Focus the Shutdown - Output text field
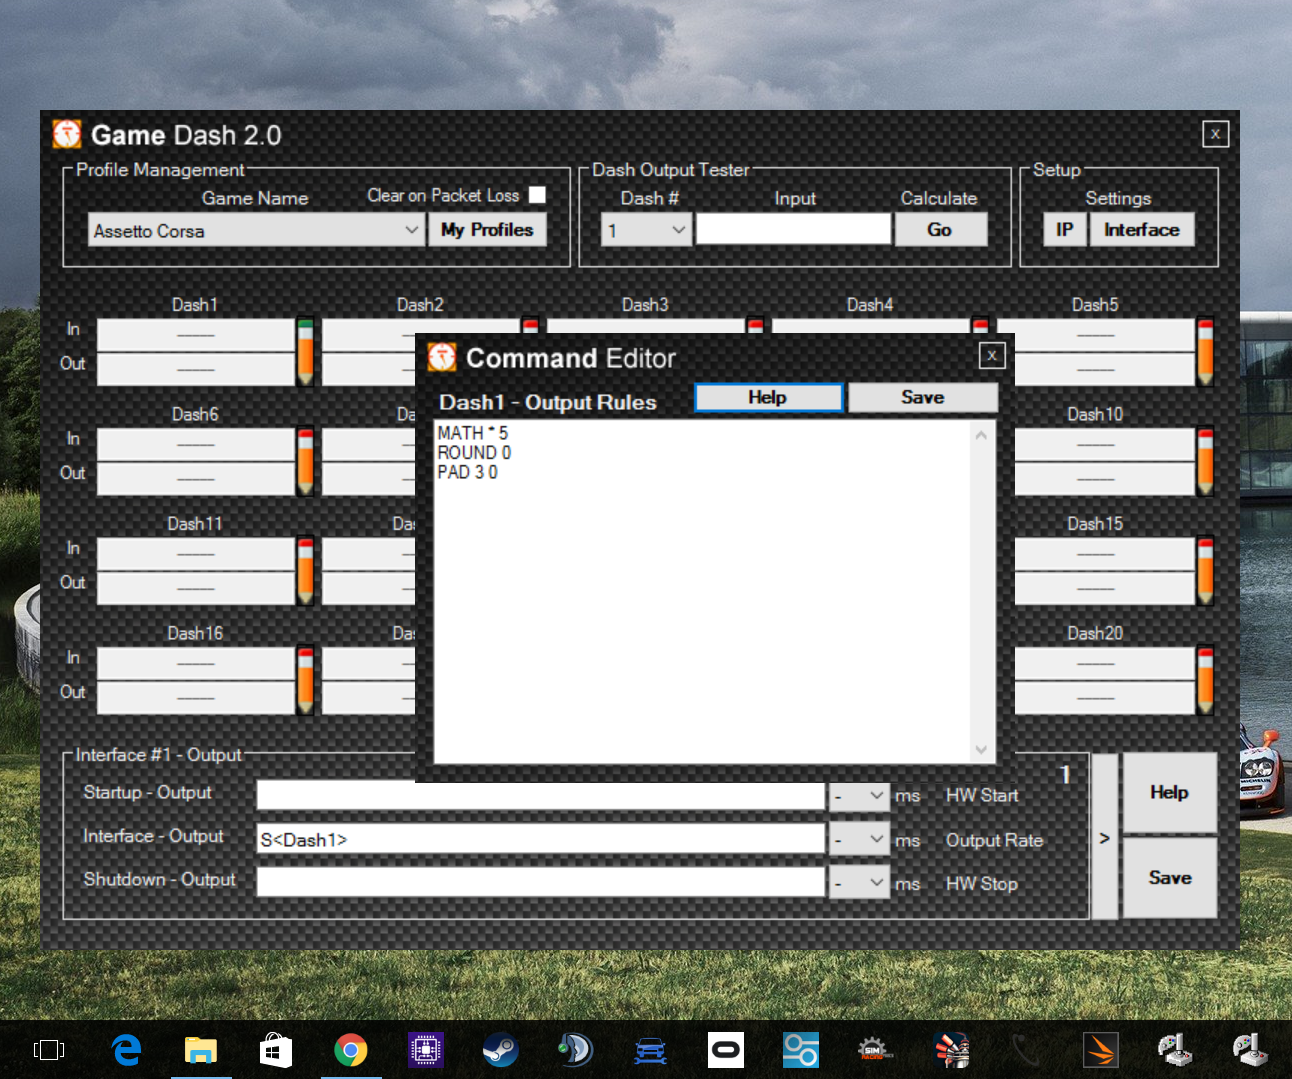 coord(540,883)
